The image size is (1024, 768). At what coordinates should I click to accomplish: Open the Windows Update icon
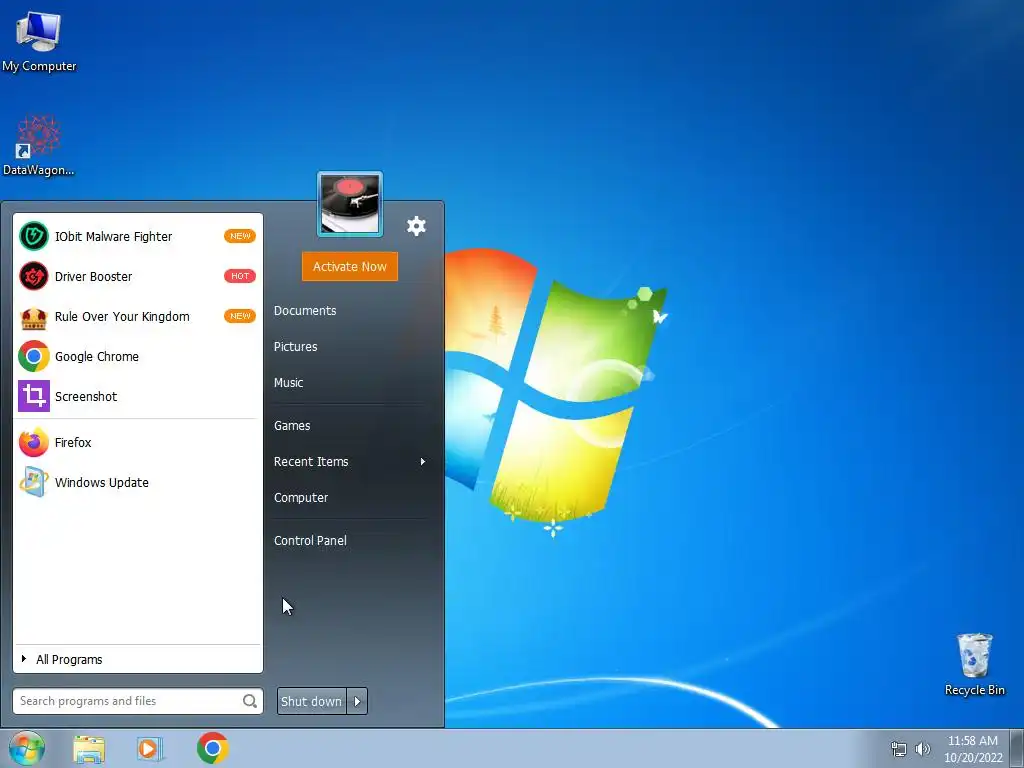click(x=33, y=483)
